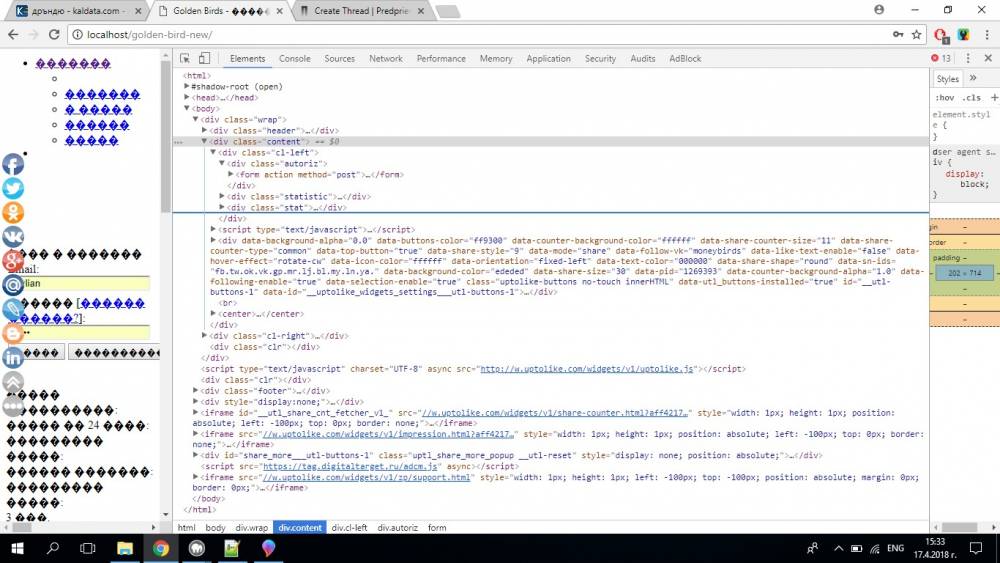Screen dimensions: 1000x563
Task: Open the tag.digitaltarget.ru adcm.js link
Action: (350, 466)
